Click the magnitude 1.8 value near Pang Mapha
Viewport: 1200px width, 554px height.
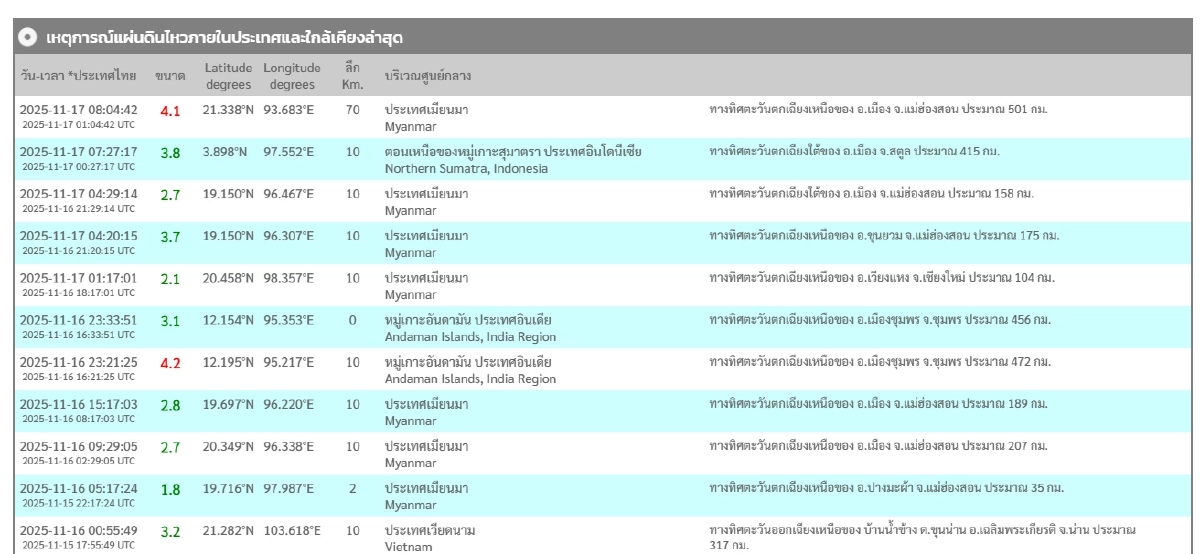170,489
